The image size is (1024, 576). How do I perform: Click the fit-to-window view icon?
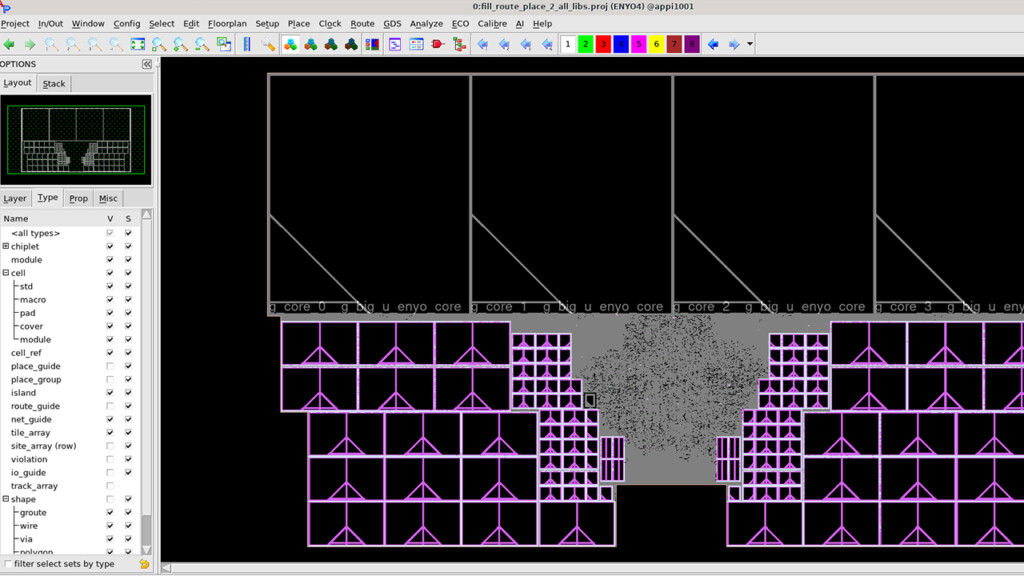point(138,44)
